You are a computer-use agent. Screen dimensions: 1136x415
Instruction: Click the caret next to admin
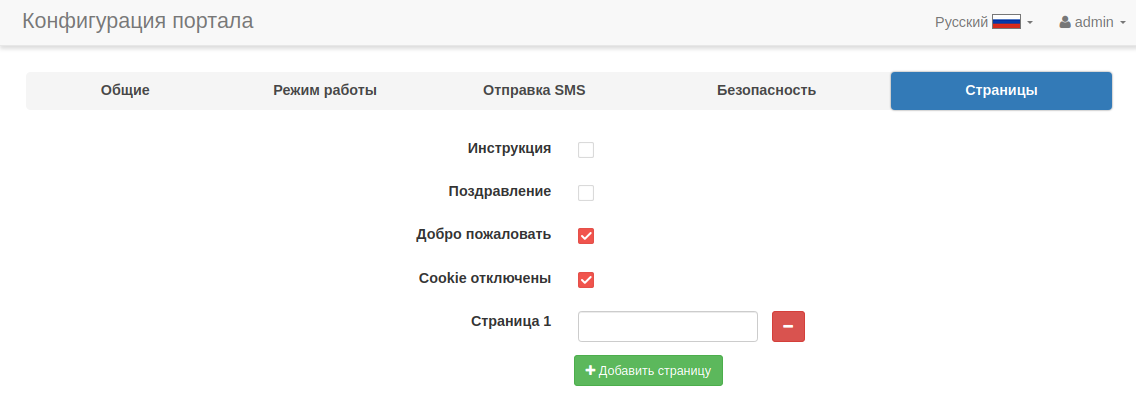click(x=1123, y=22)
